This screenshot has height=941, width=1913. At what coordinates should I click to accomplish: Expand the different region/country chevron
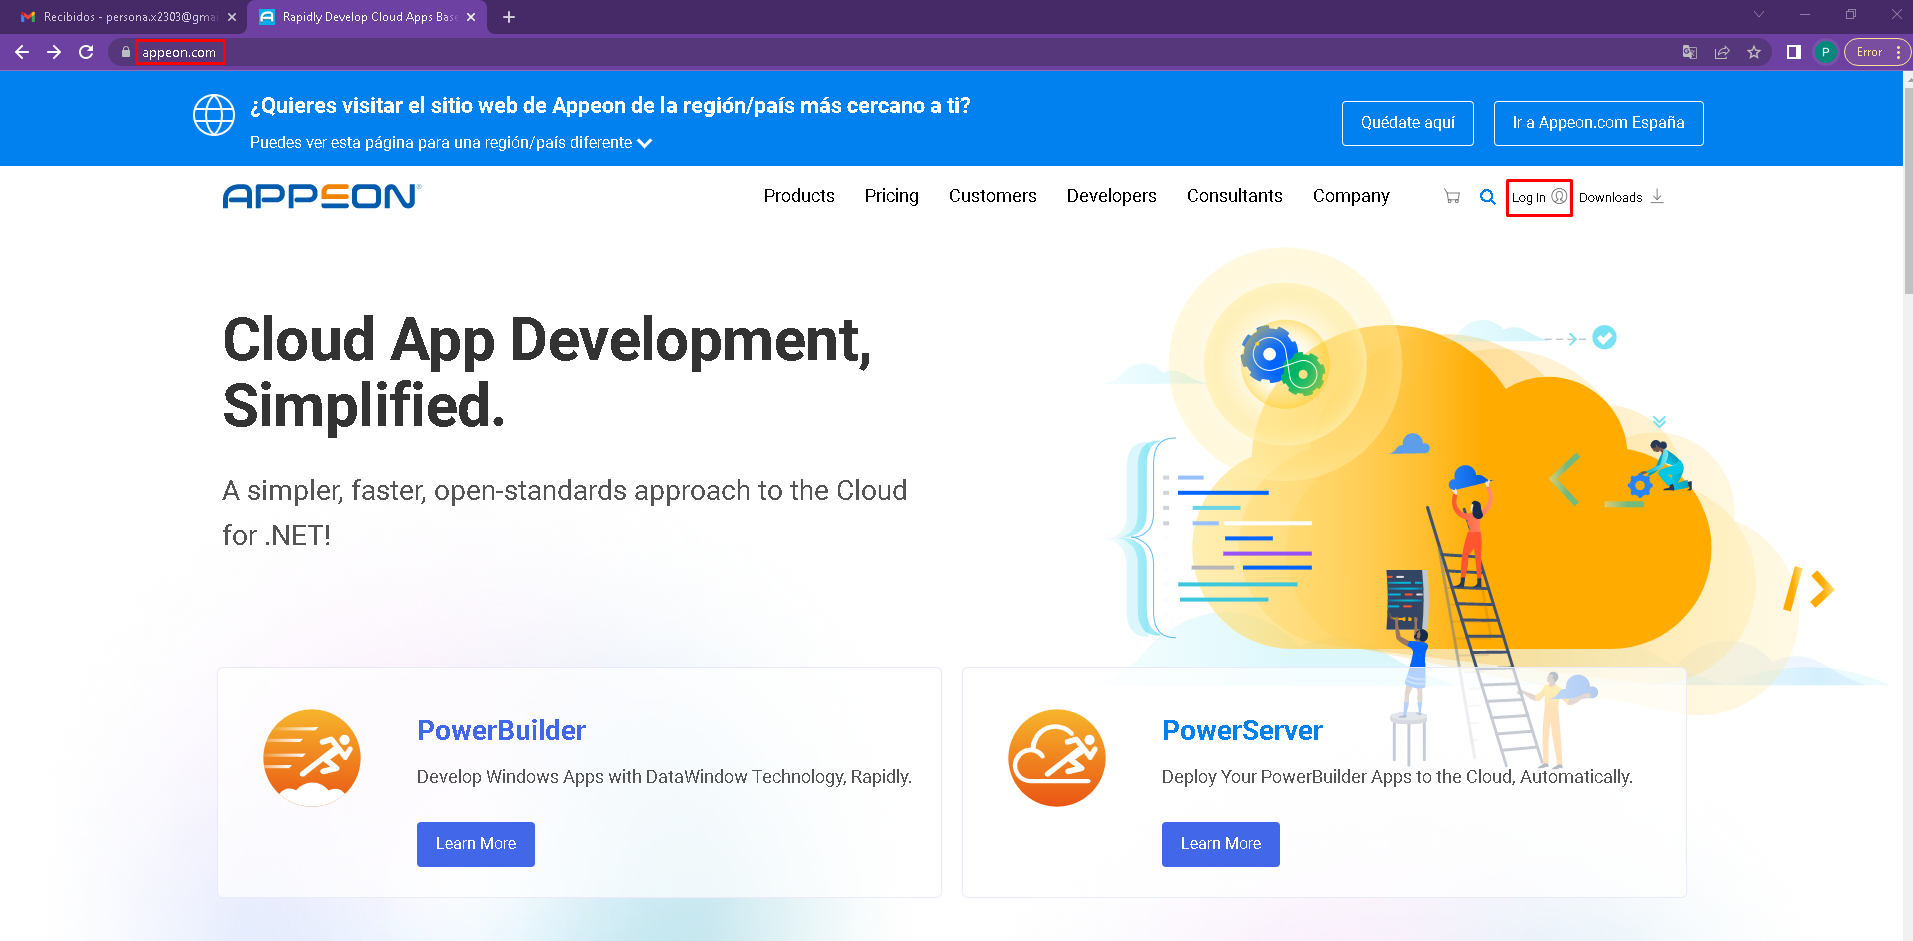pyautogui.click(x=645, y=143)
